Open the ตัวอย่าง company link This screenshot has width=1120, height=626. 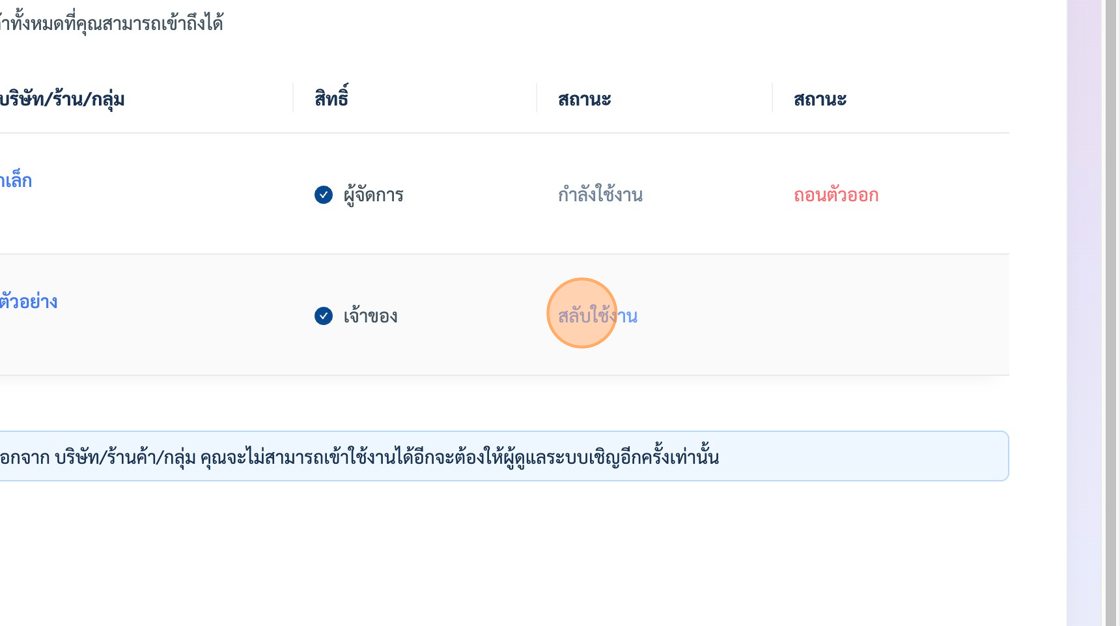(29, 301)
